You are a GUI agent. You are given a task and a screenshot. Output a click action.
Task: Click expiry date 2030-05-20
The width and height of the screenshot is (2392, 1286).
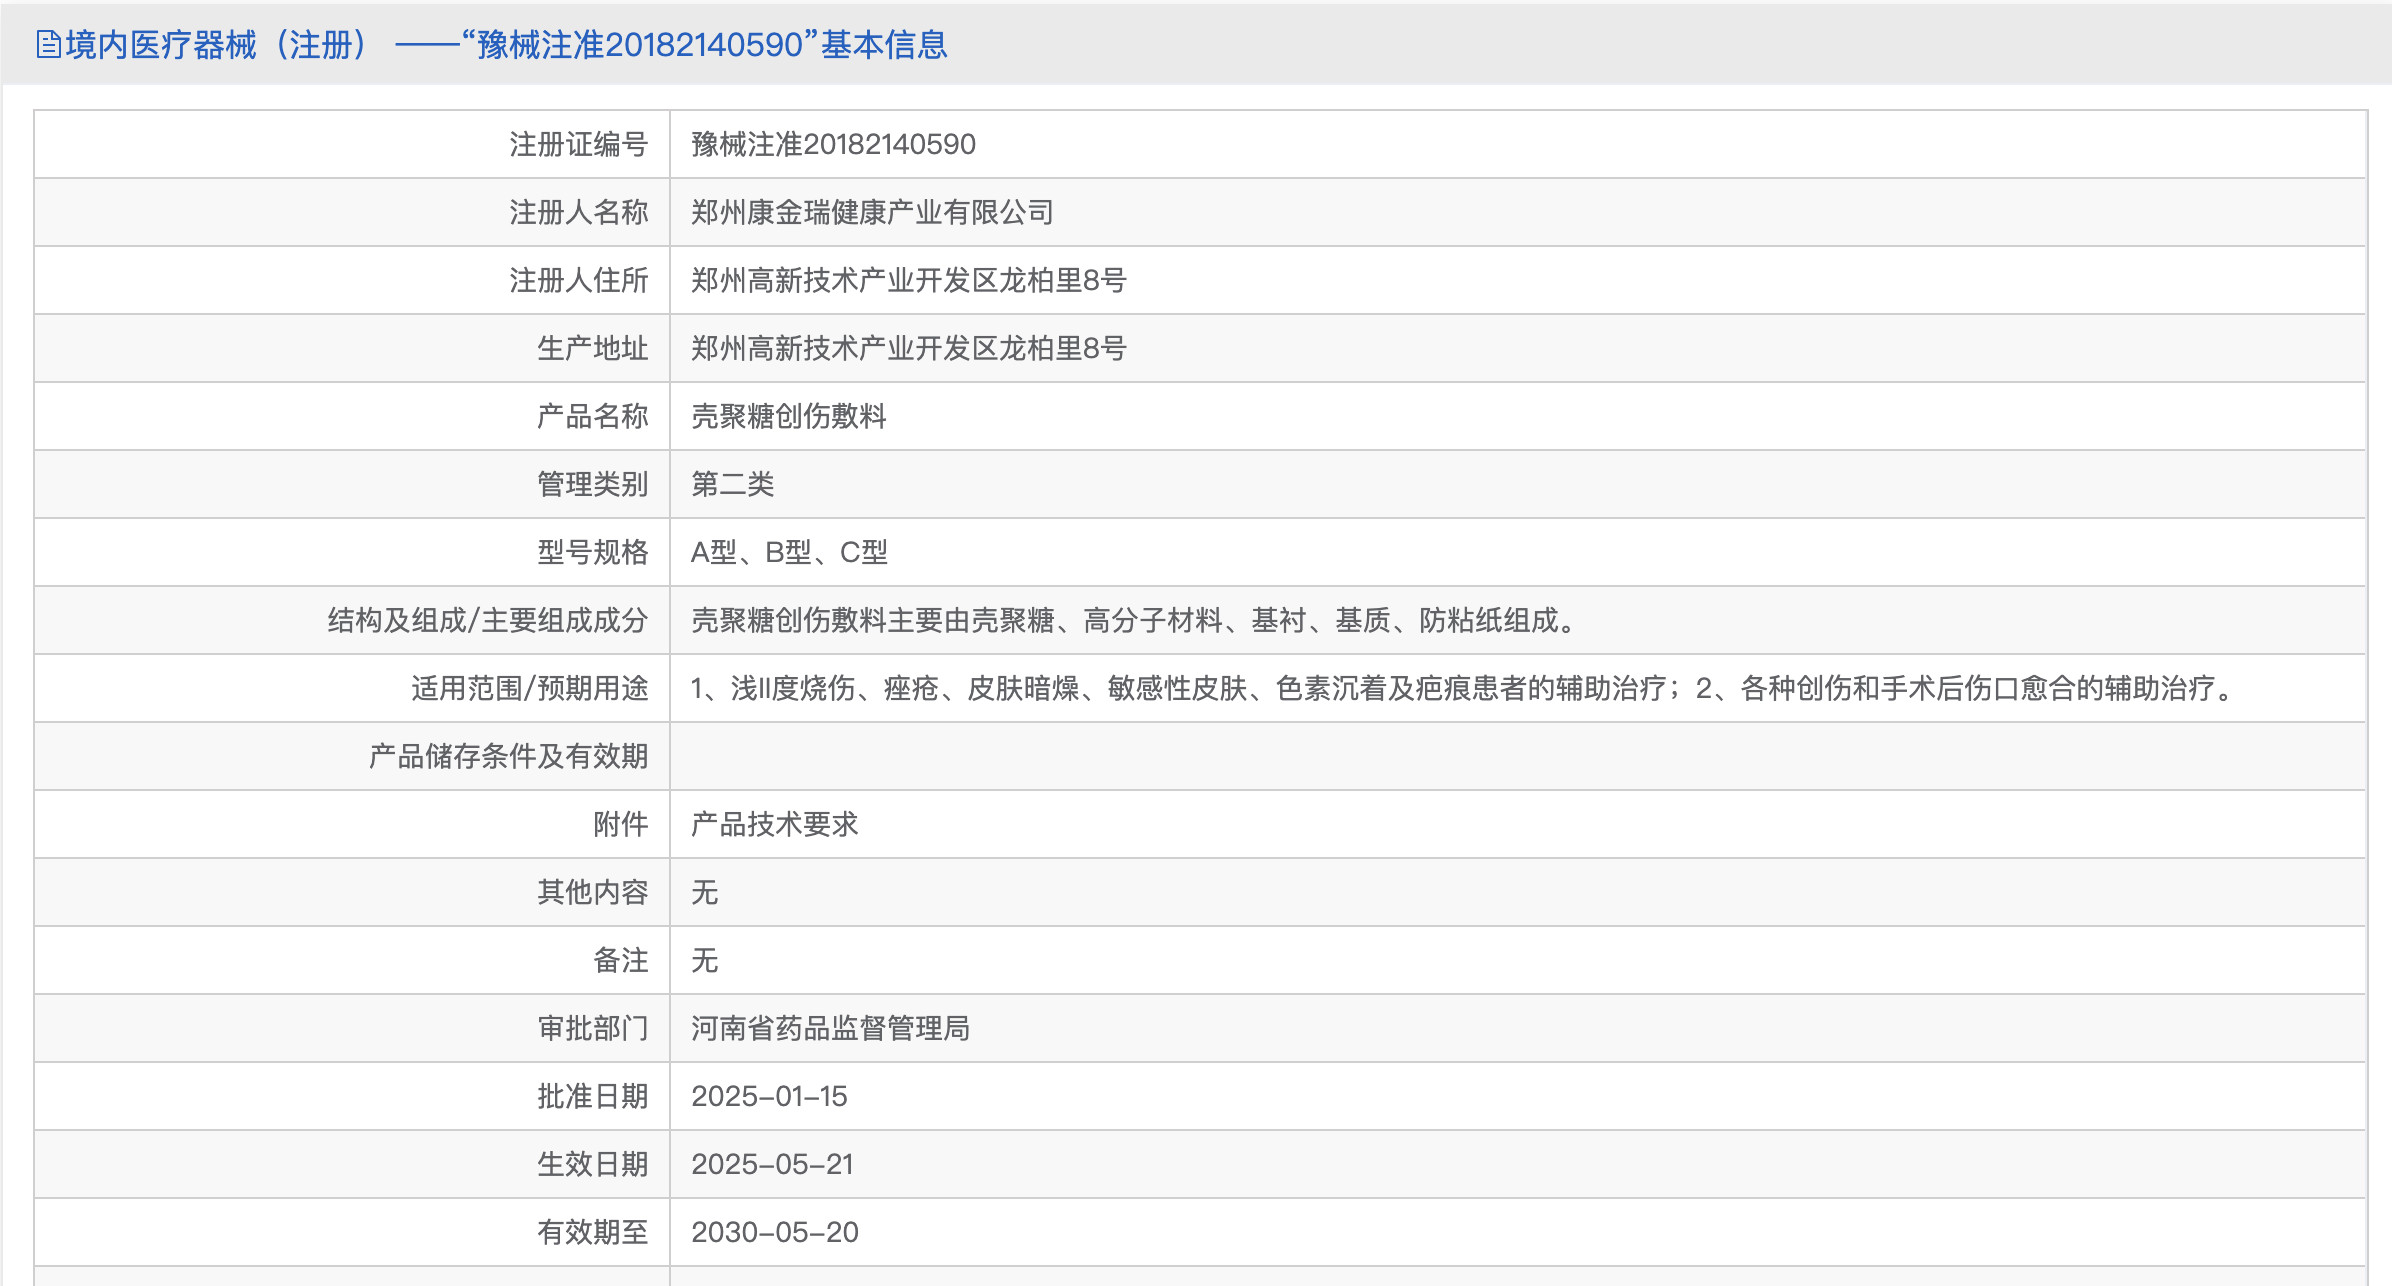[775, 1232]
